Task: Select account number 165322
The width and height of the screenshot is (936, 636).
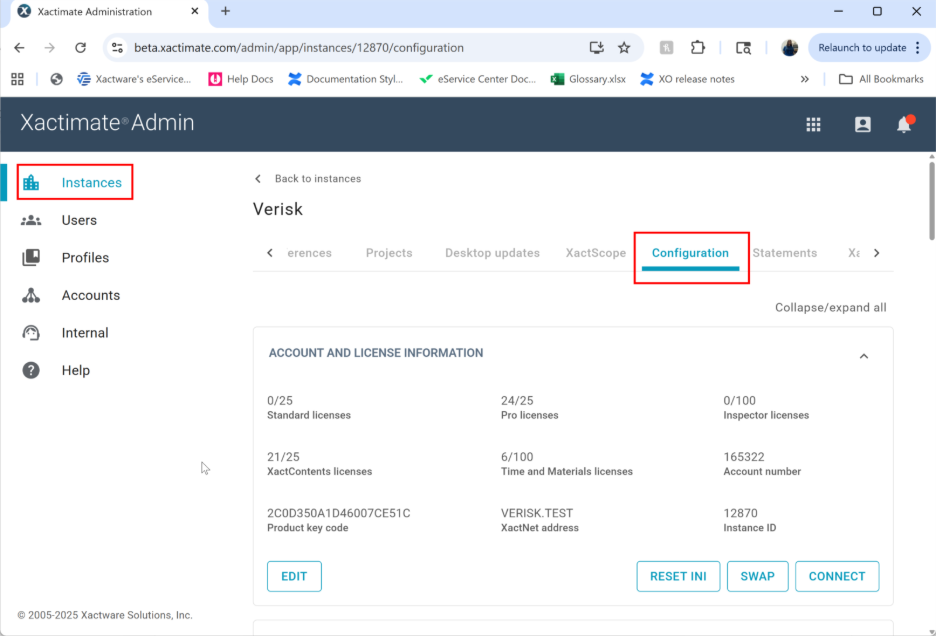Action: (744, 457)
